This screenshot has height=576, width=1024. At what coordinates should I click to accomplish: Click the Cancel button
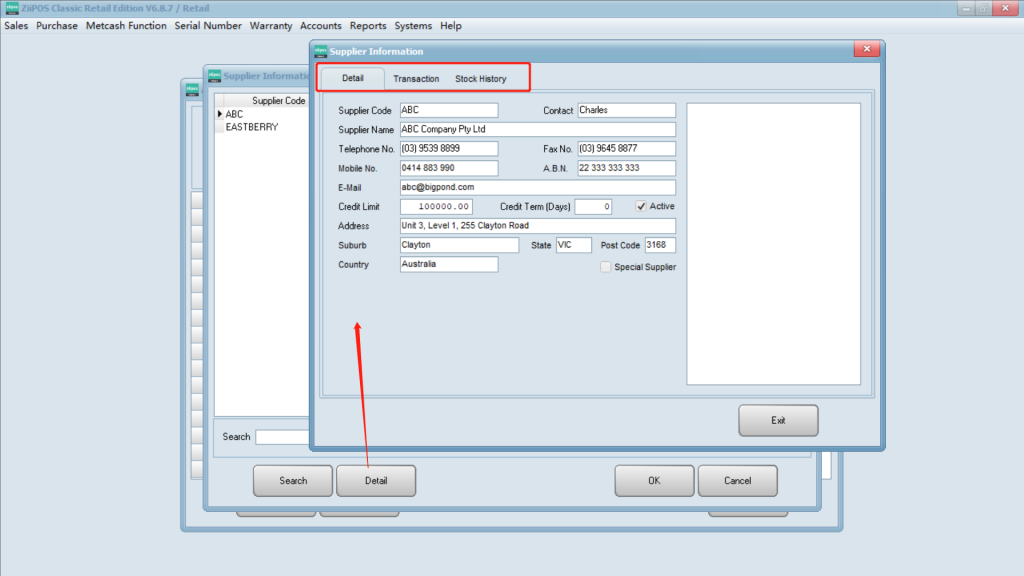pyautogui.click(x=737, y=481)
